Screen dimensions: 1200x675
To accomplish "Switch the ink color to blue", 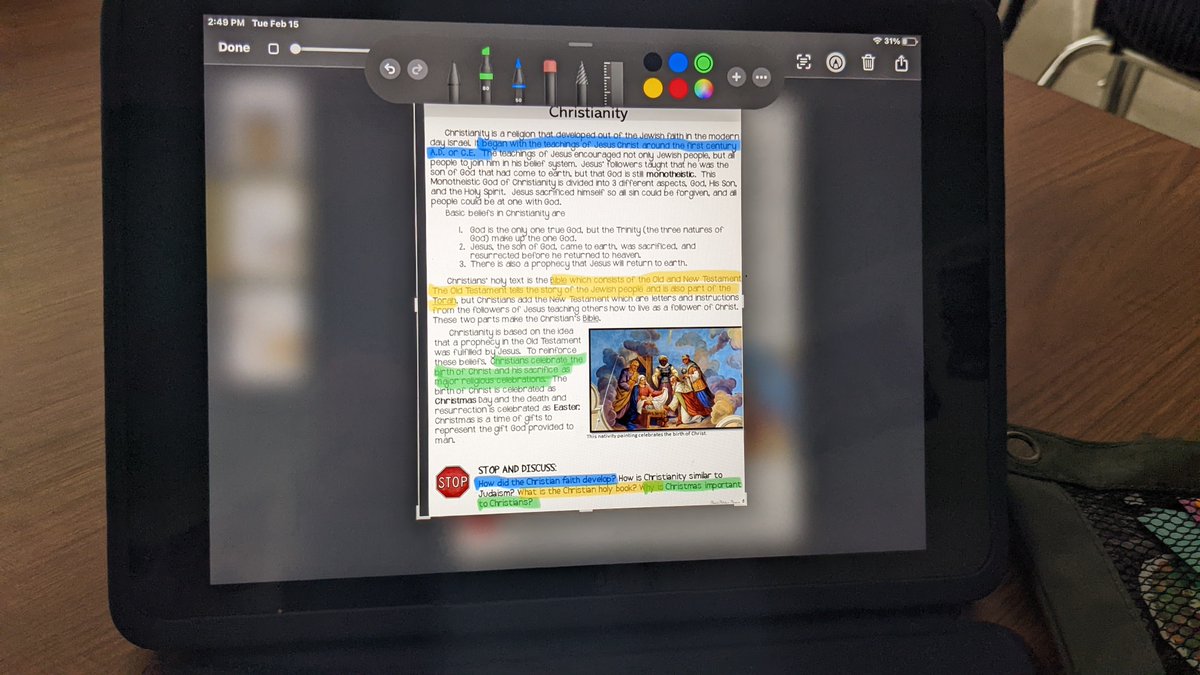I will [676, 61].
